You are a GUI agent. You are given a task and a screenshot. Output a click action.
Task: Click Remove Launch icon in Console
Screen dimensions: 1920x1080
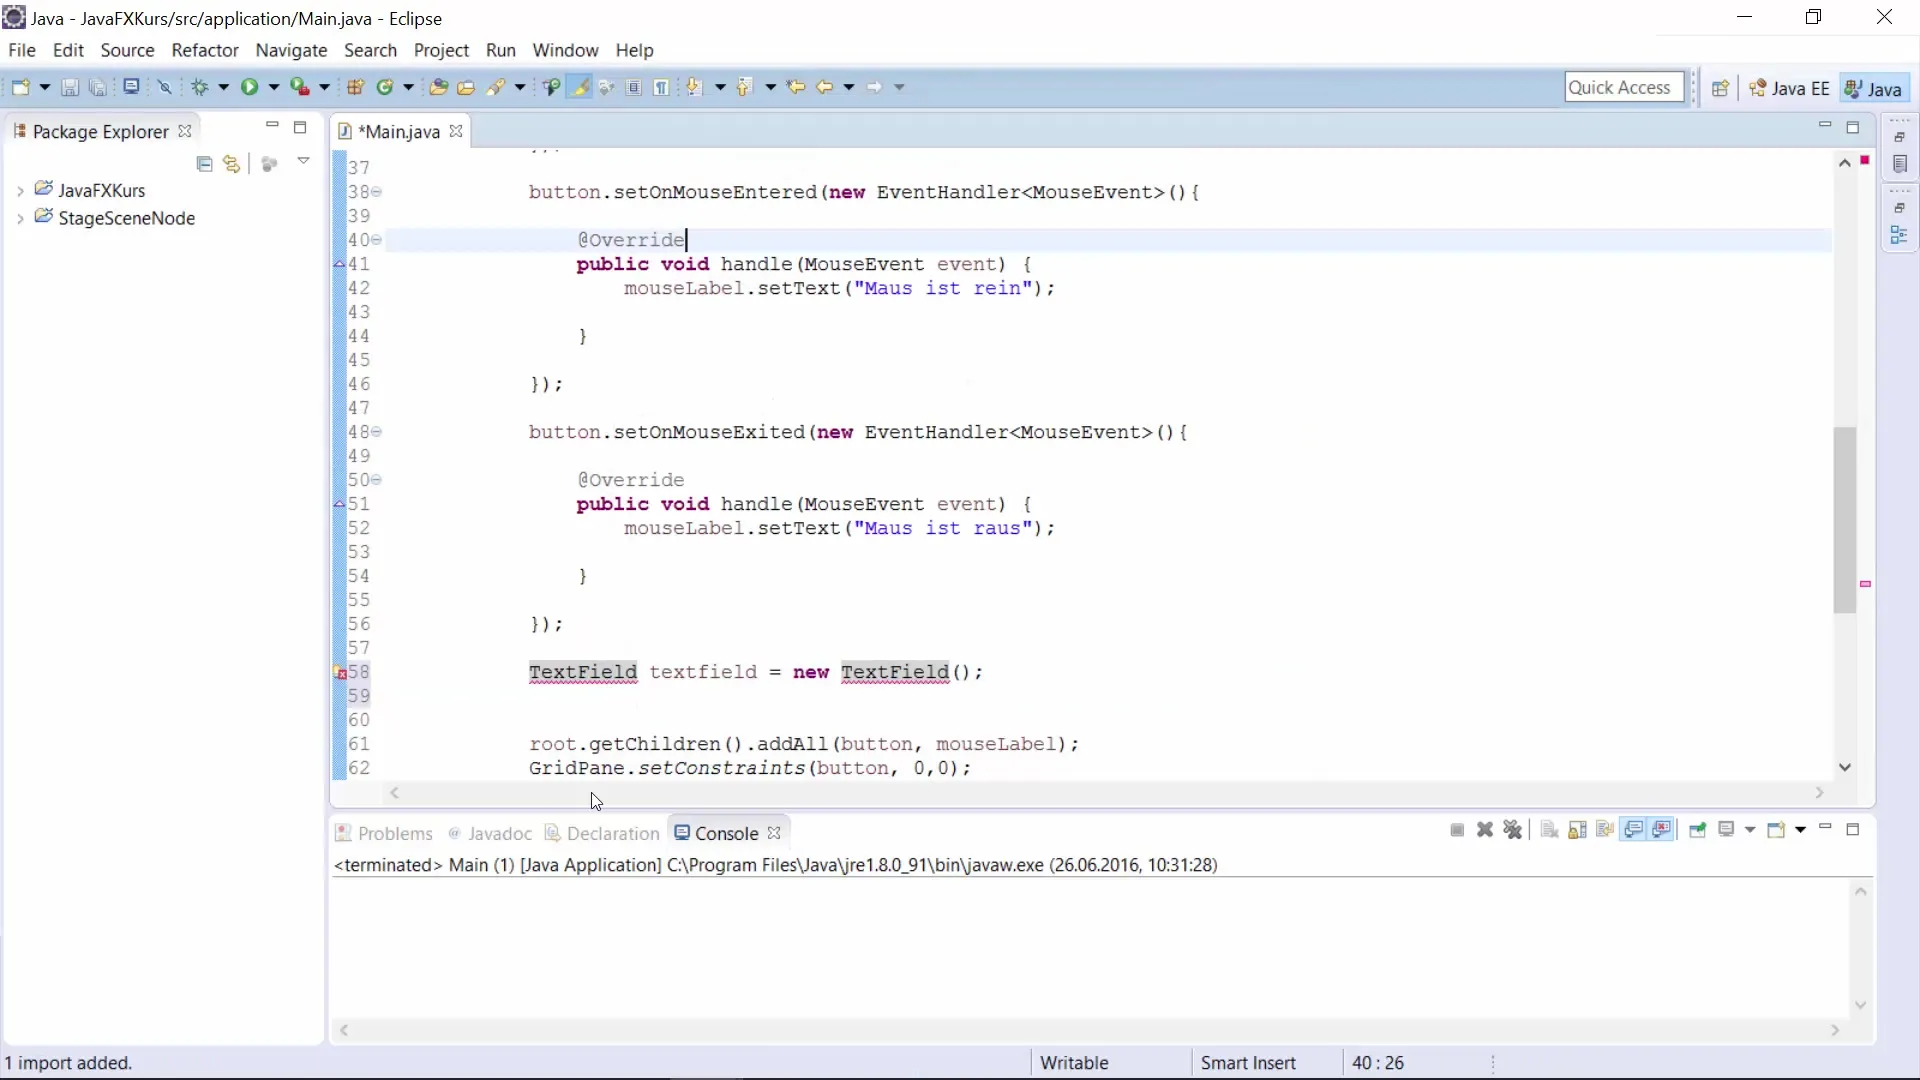(1485, 830)
